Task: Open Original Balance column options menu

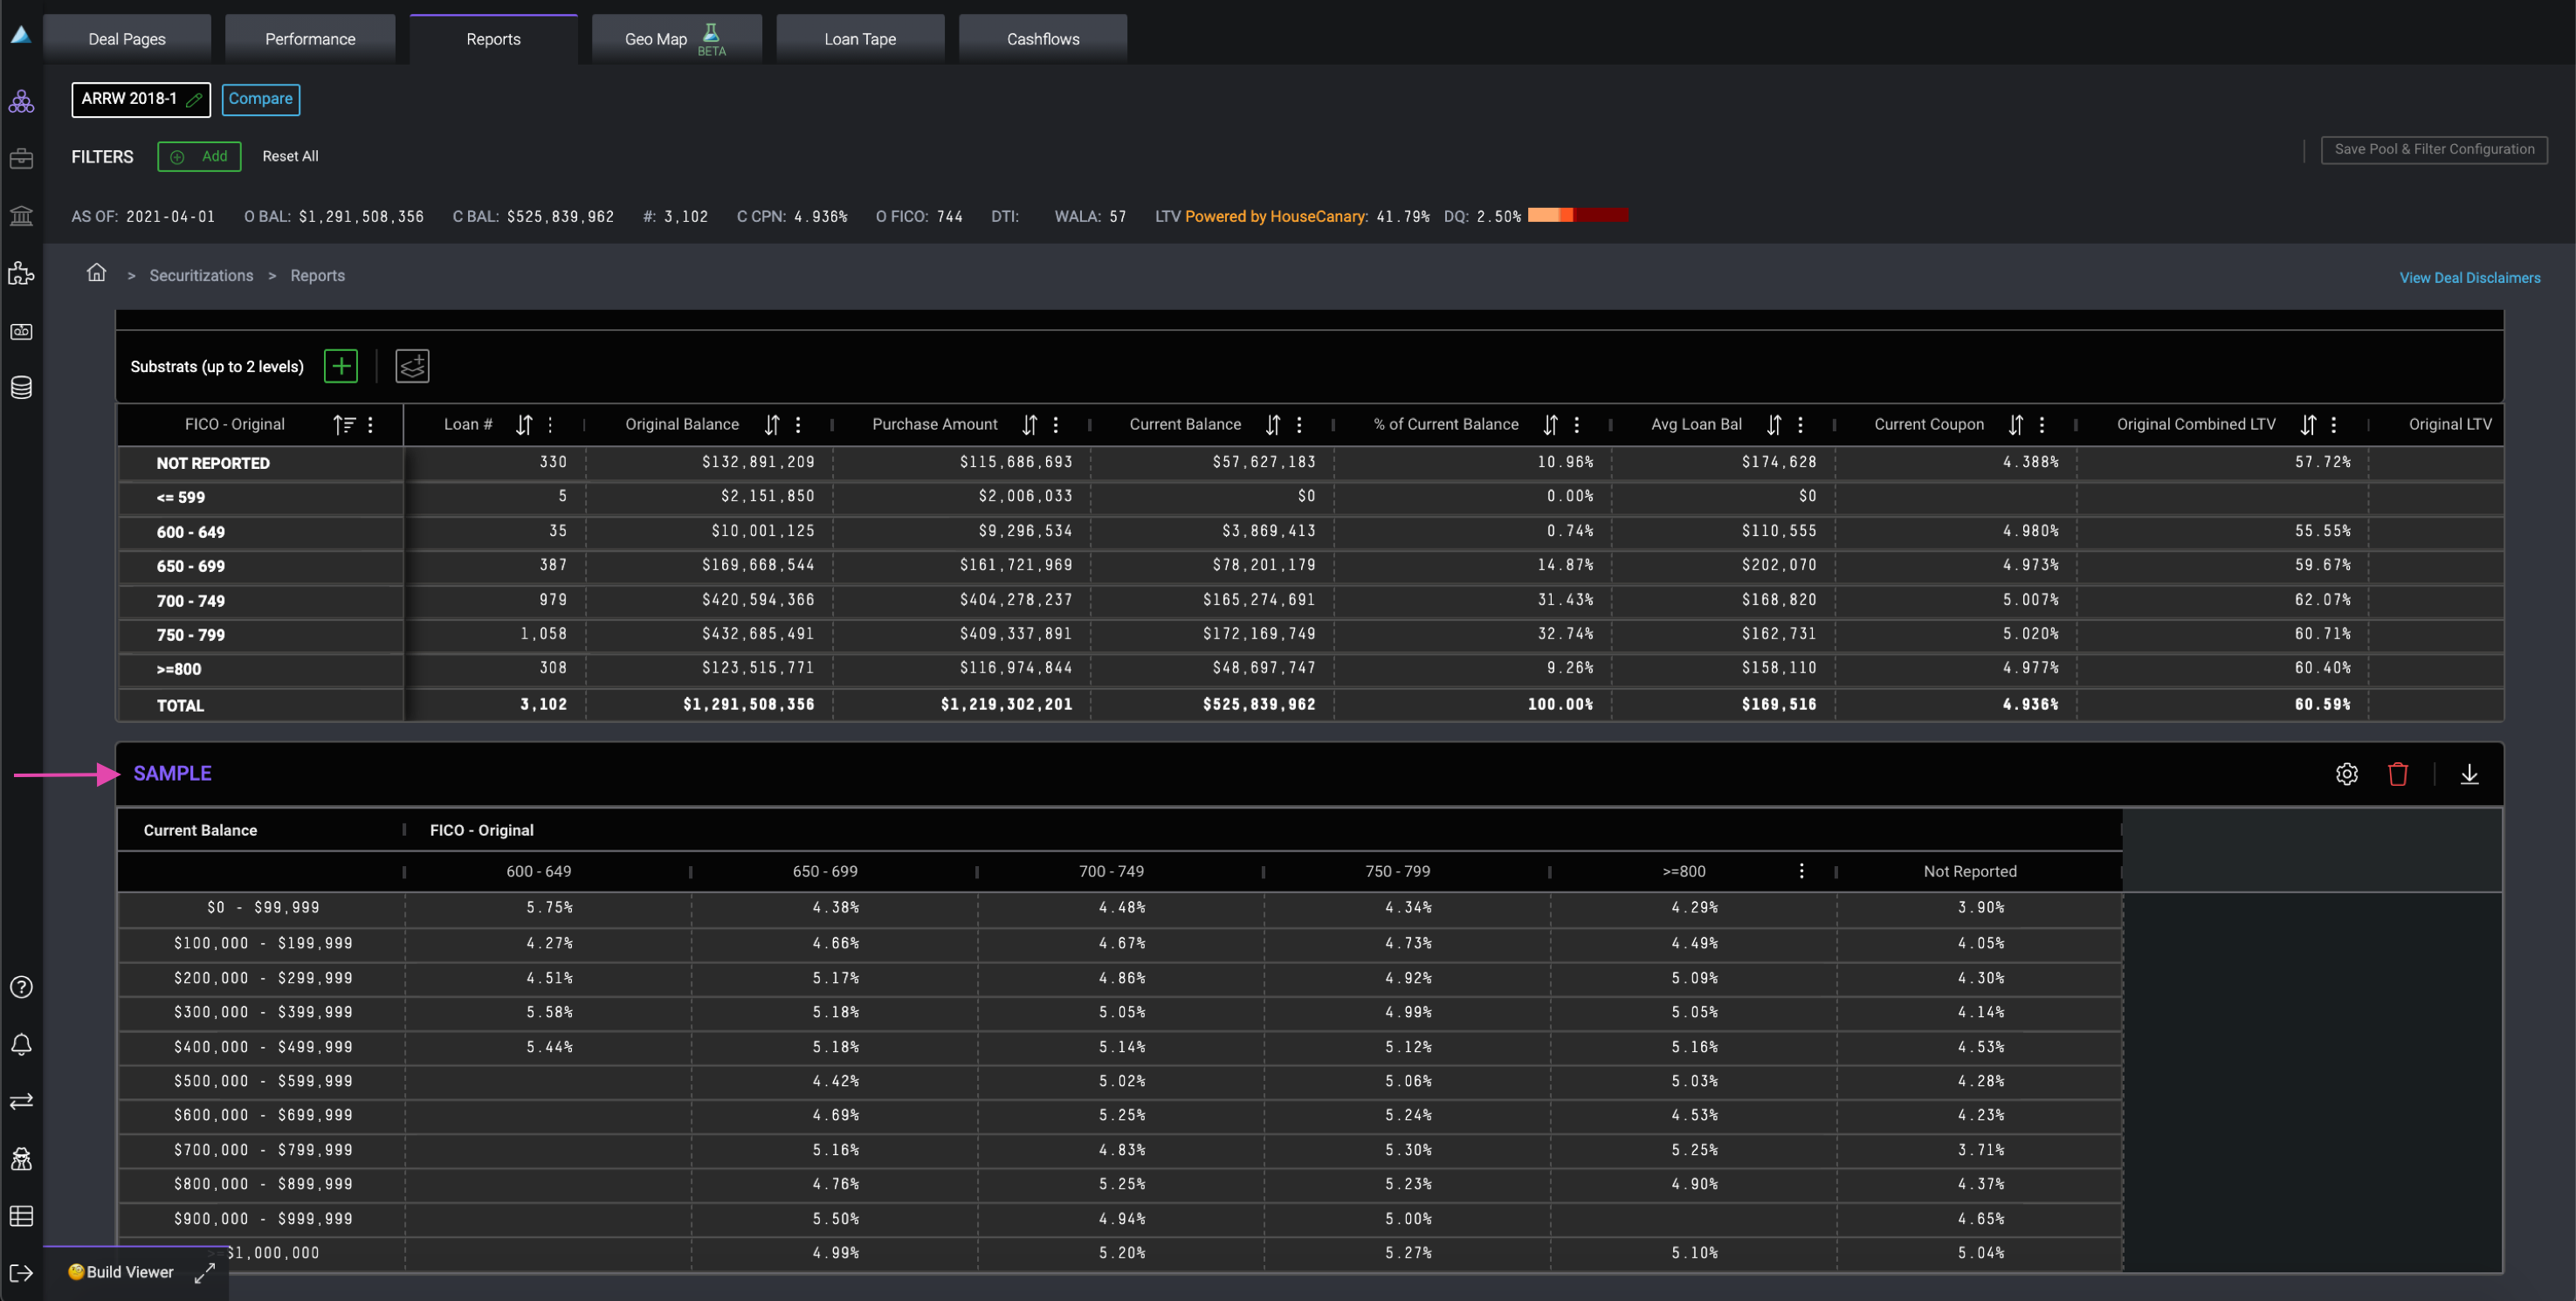Action: 798,425
